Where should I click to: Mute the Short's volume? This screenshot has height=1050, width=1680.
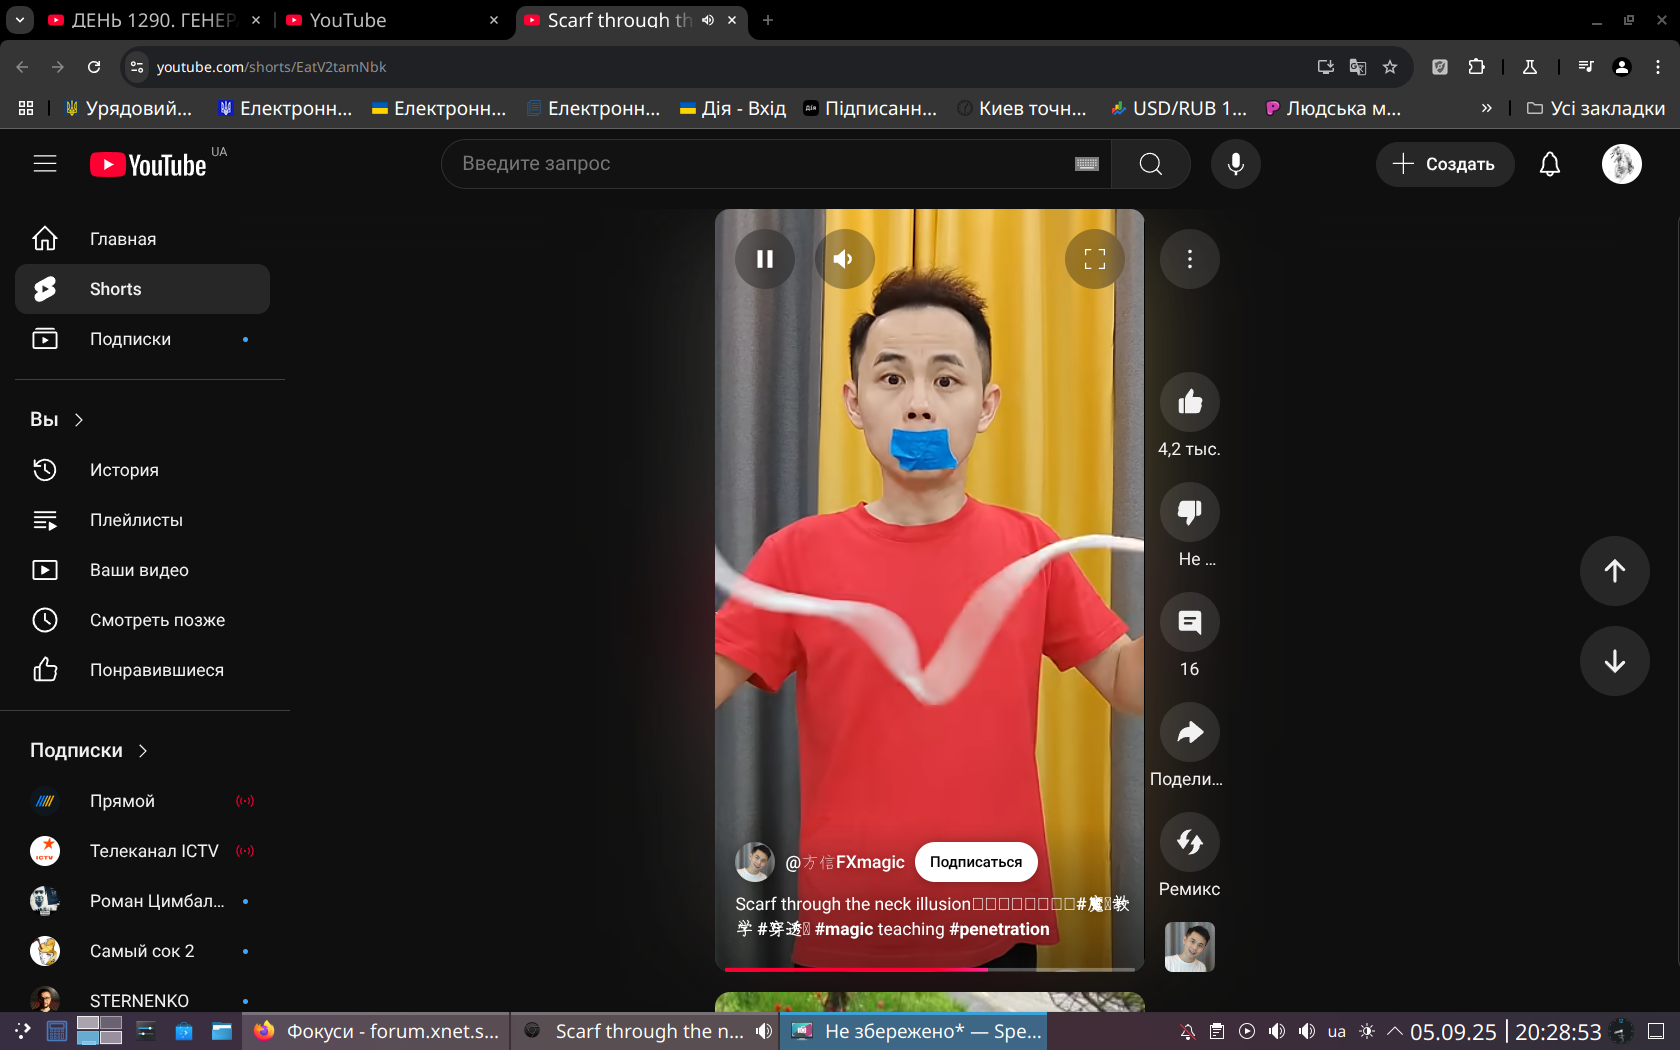(x=844, y=259)
